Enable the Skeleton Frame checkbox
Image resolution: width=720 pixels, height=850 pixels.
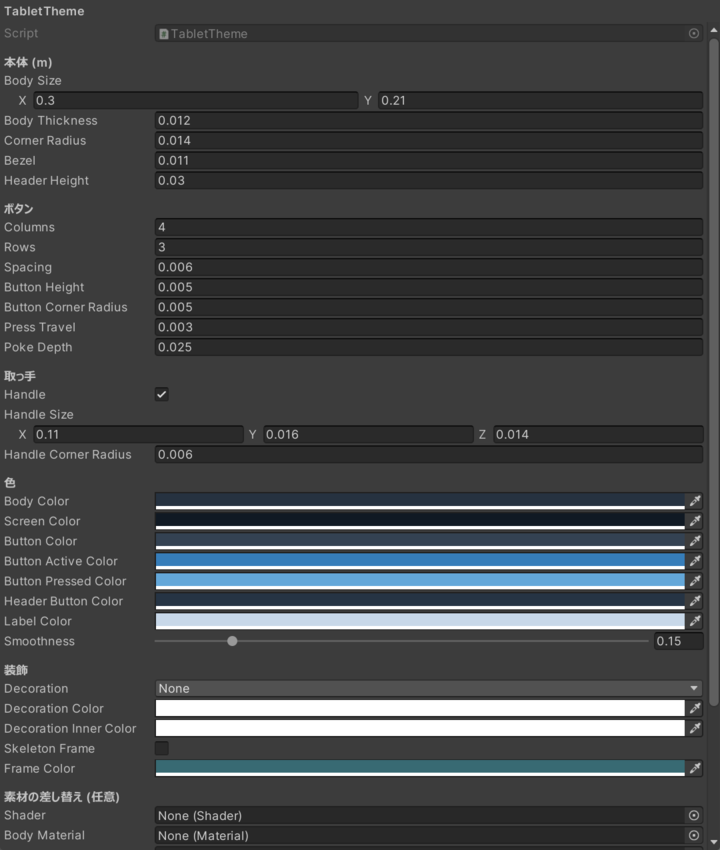[x=162, y=749]
